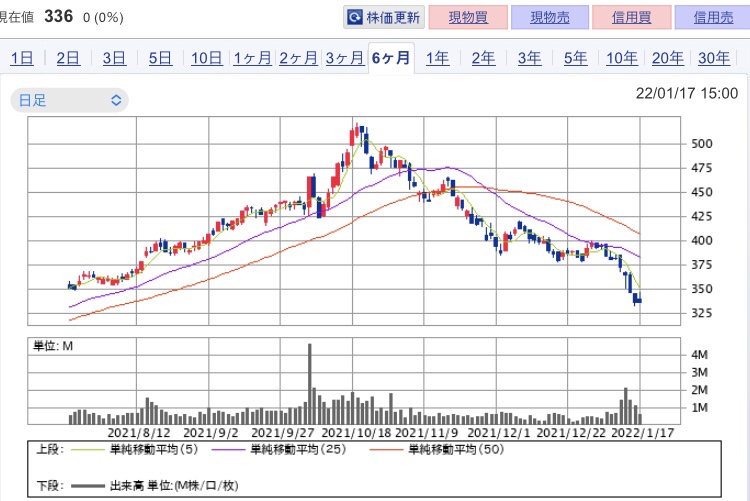The image size is (750, 501).
Task: Click the 1M volume axis label
Action: click(699, 408)
